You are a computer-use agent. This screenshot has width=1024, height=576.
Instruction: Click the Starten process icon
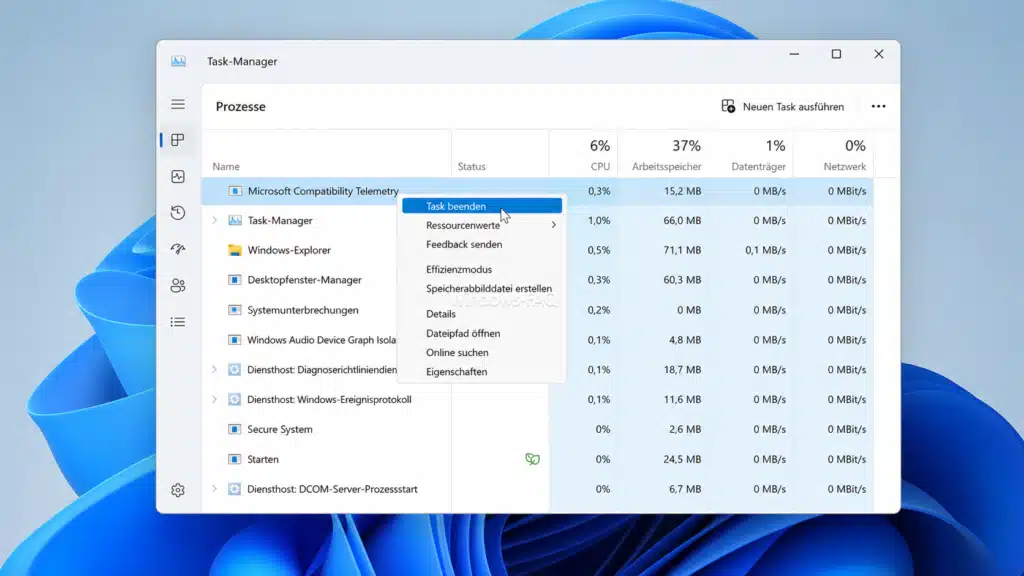click(x=234, y=459)
